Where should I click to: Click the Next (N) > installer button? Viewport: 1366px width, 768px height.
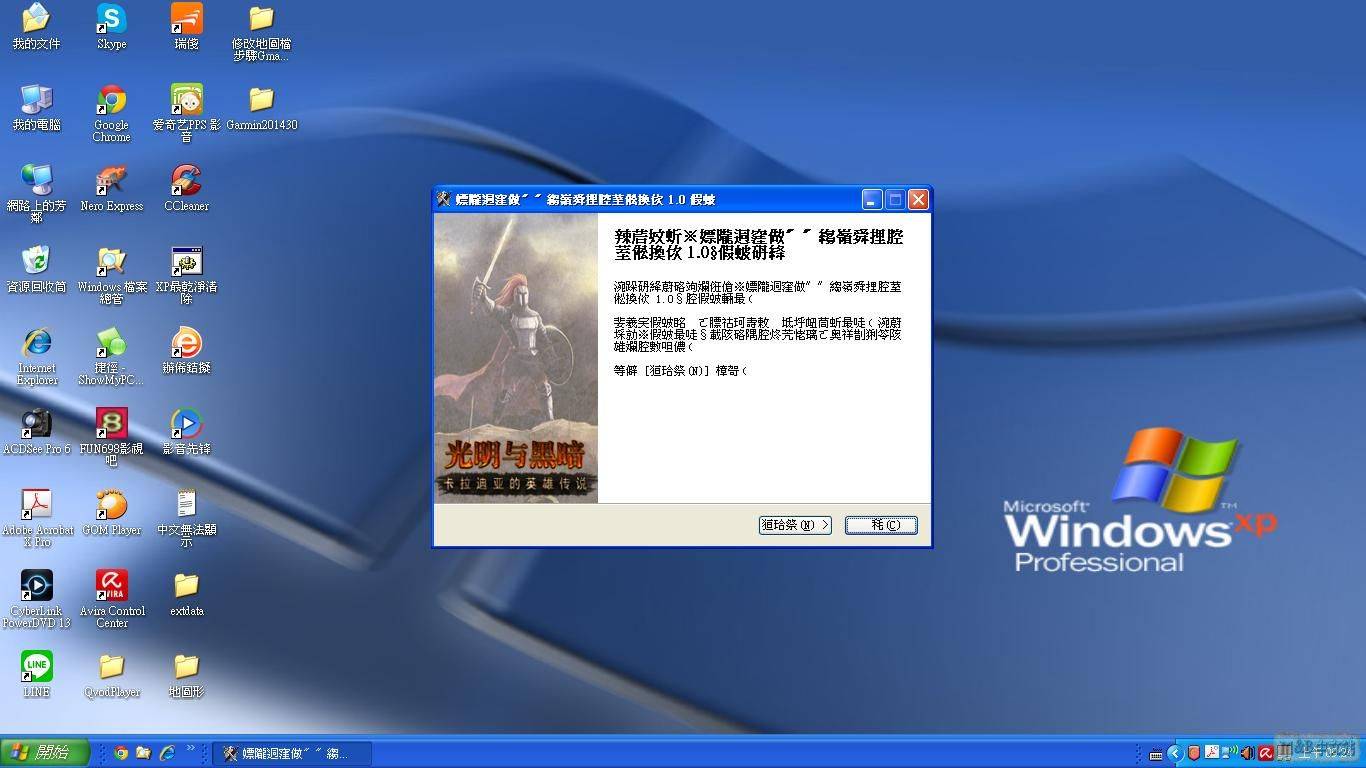795,525
